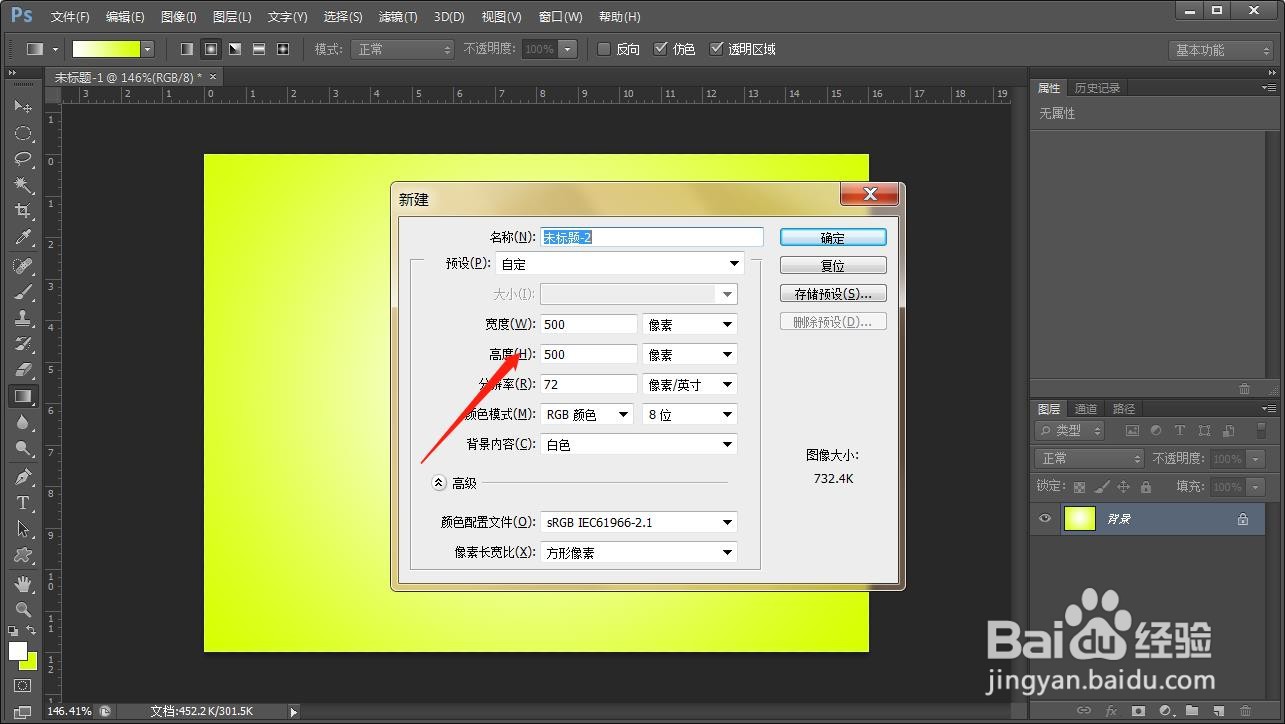The width and height of the screenshot is (1285, 724).
Task: Choose the angle gradient style button
Action: pos(235,49)
